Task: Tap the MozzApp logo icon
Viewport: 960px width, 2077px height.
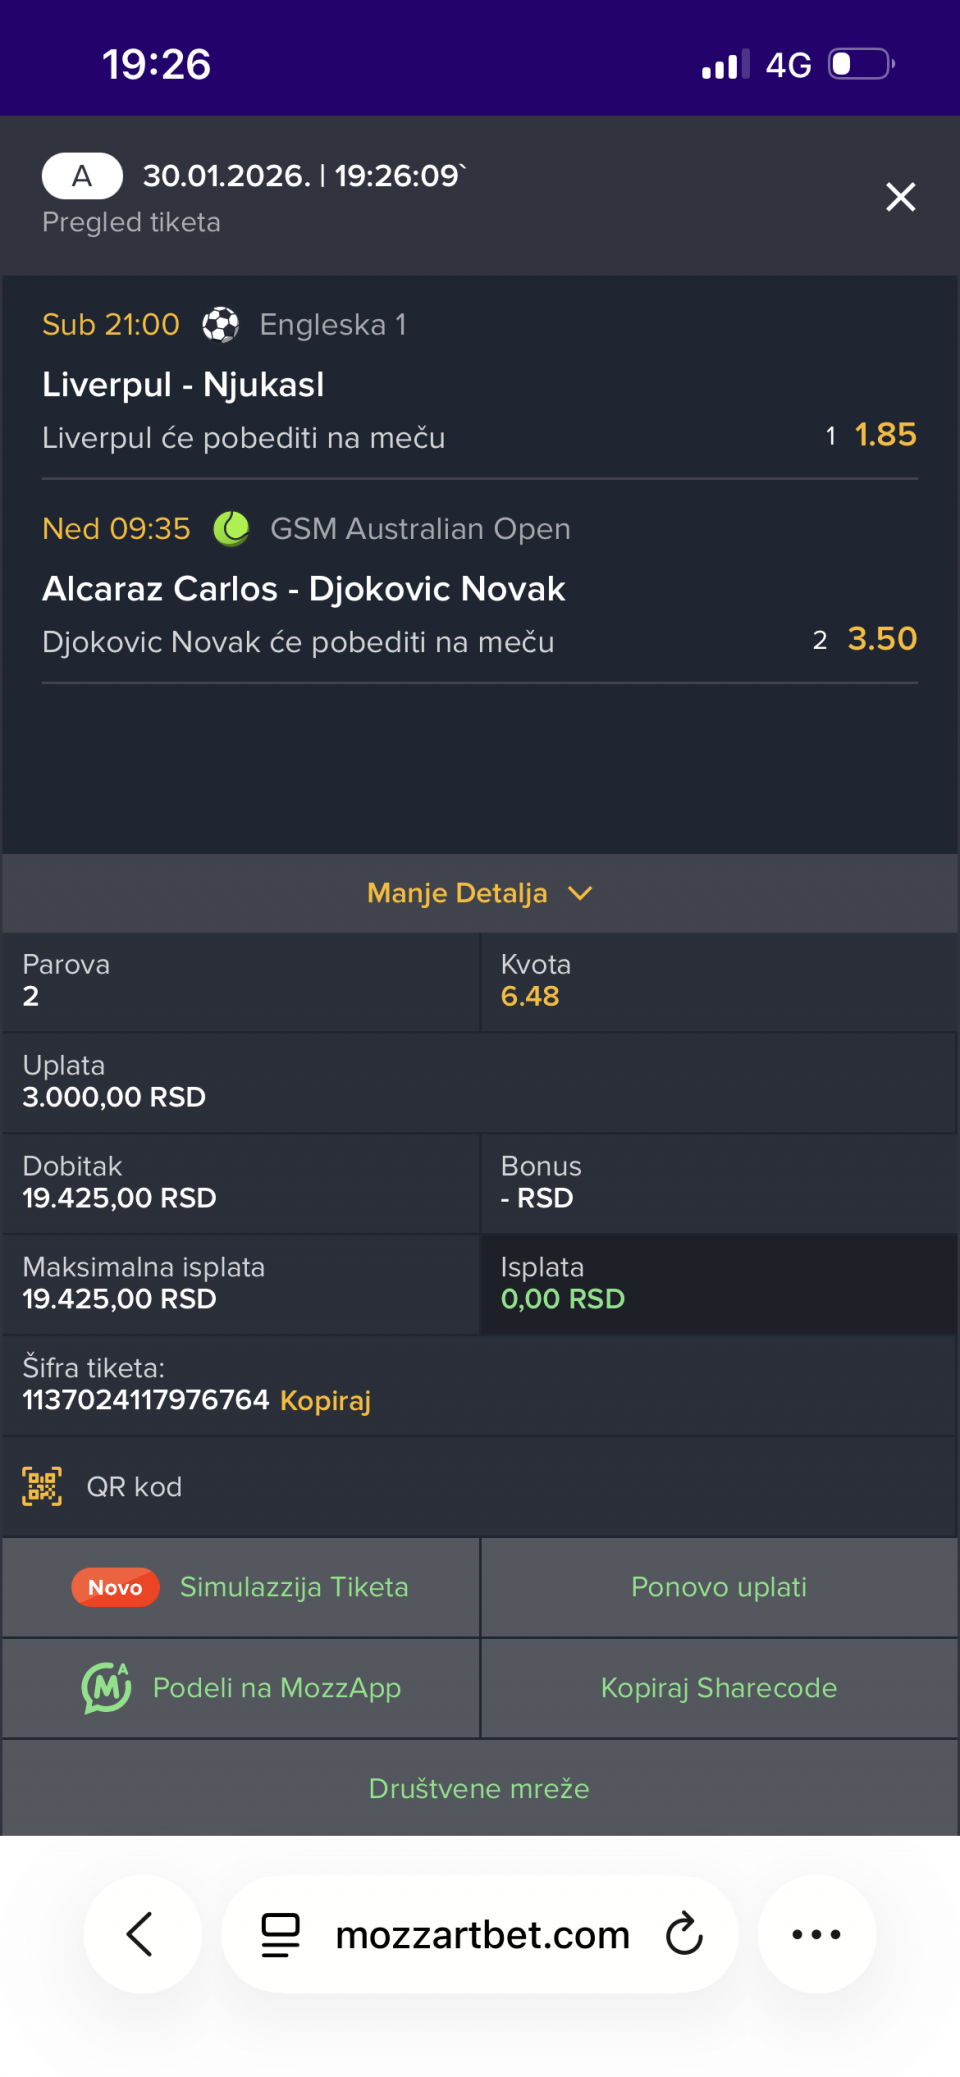Action: pyautogui.click(x=106, y=1688)
